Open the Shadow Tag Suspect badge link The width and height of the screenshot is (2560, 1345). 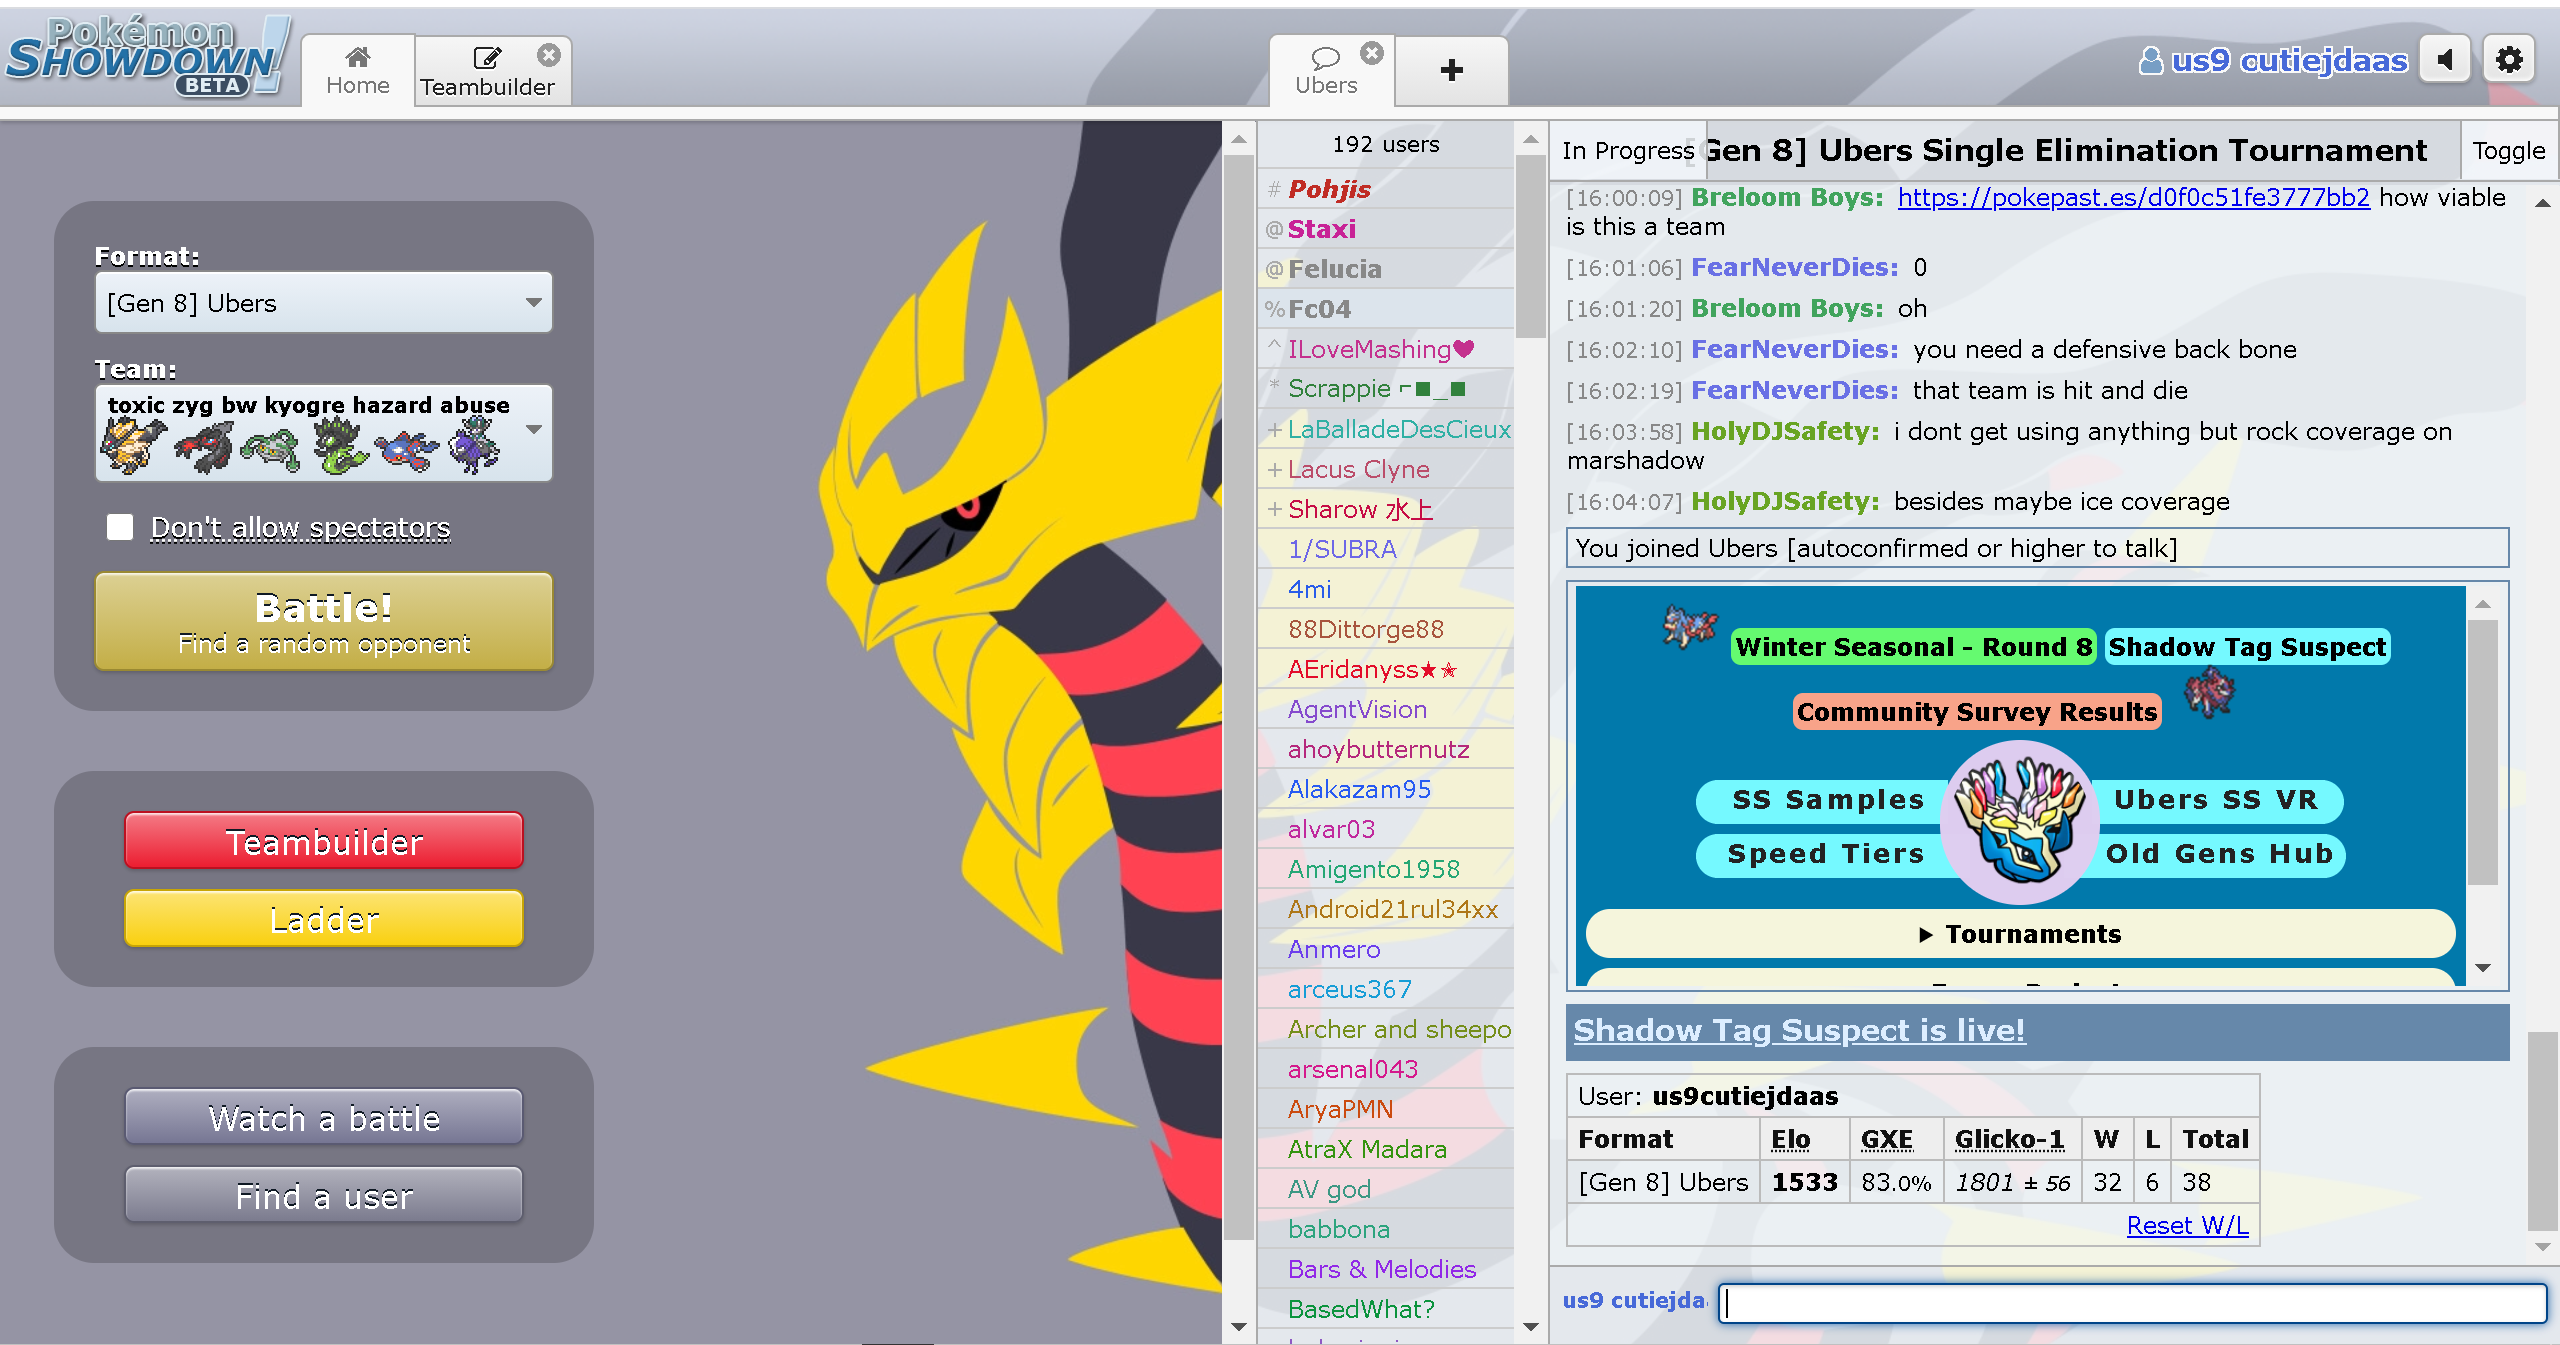[2246, 647]
